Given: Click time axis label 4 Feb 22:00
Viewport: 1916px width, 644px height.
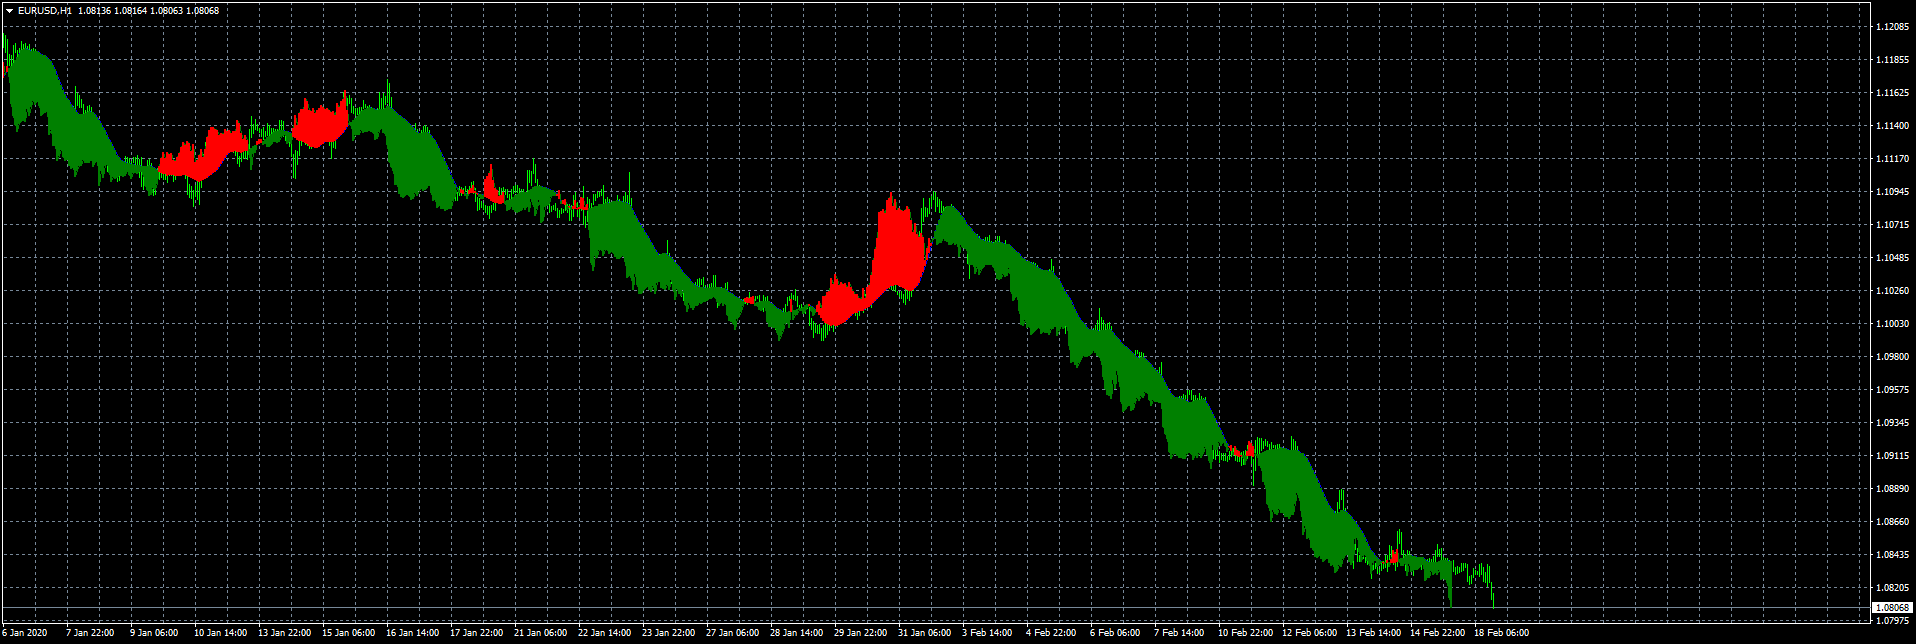Looking at the screenshot, I should pos(1050,633).
